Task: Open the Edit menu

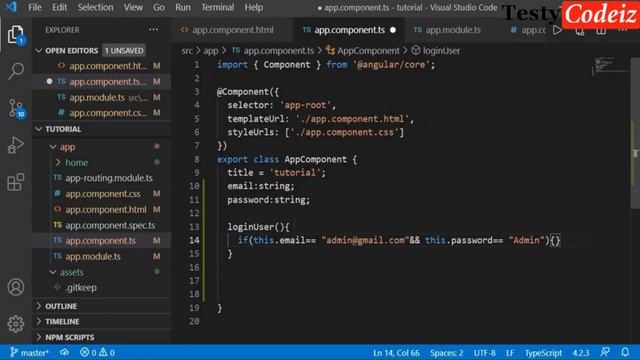Action: [59, 7]
